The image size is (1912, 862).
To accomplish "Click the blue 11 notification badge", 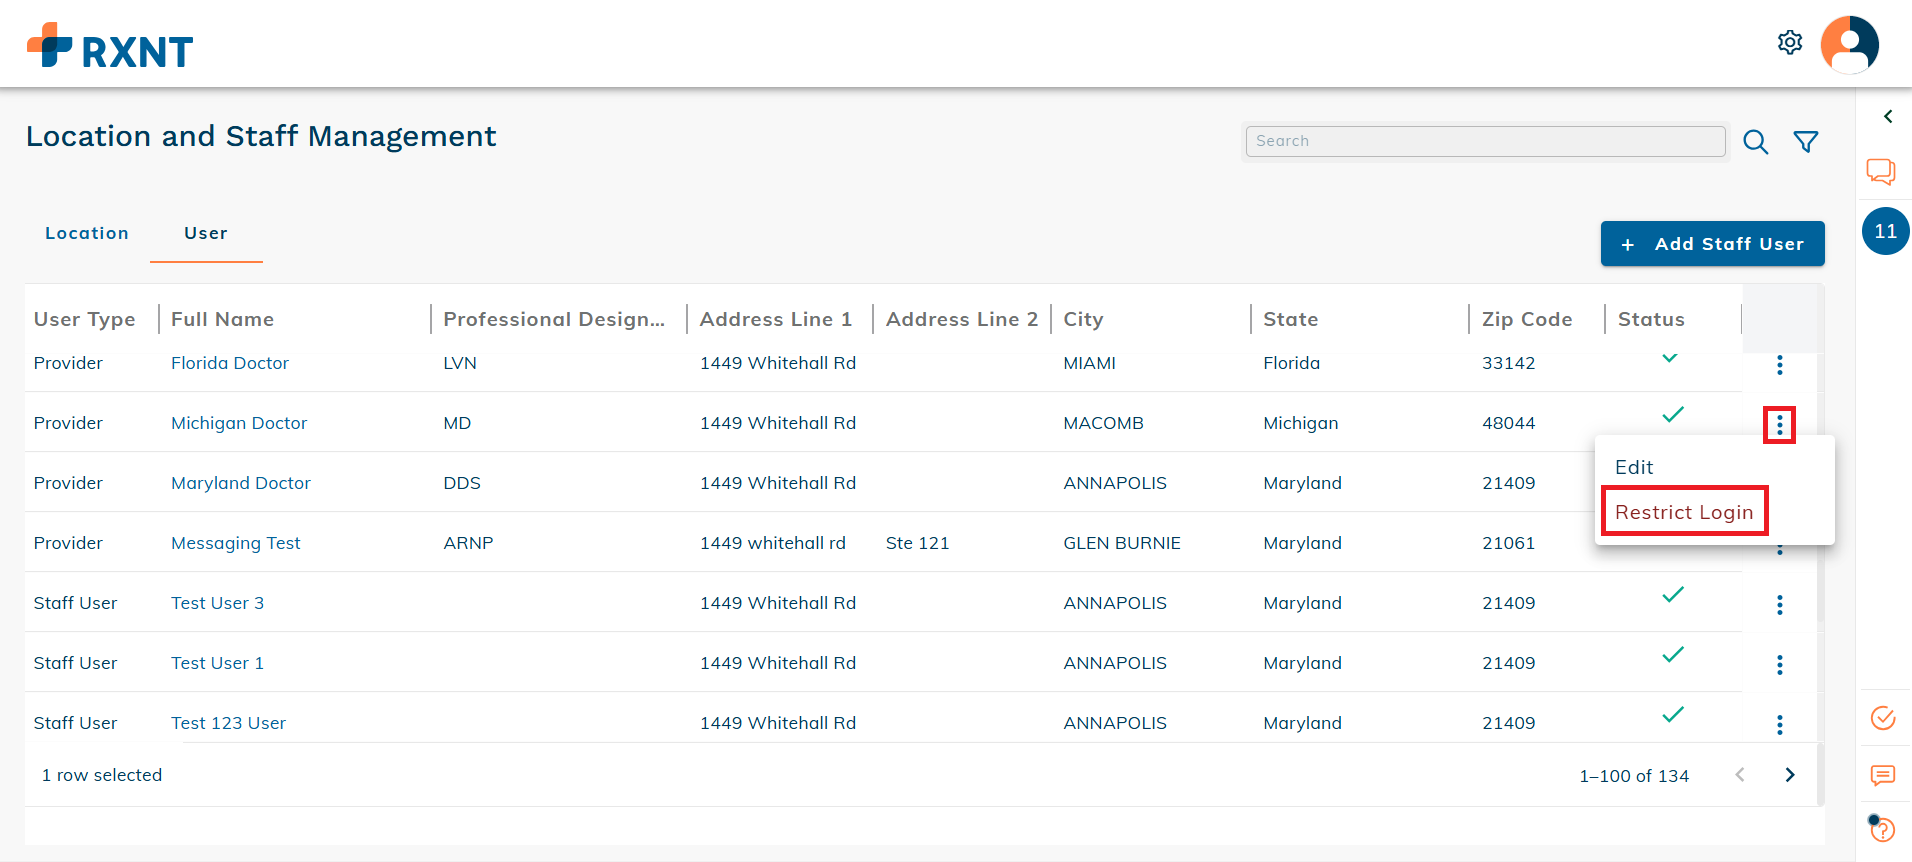I will tap(1886, 231).
